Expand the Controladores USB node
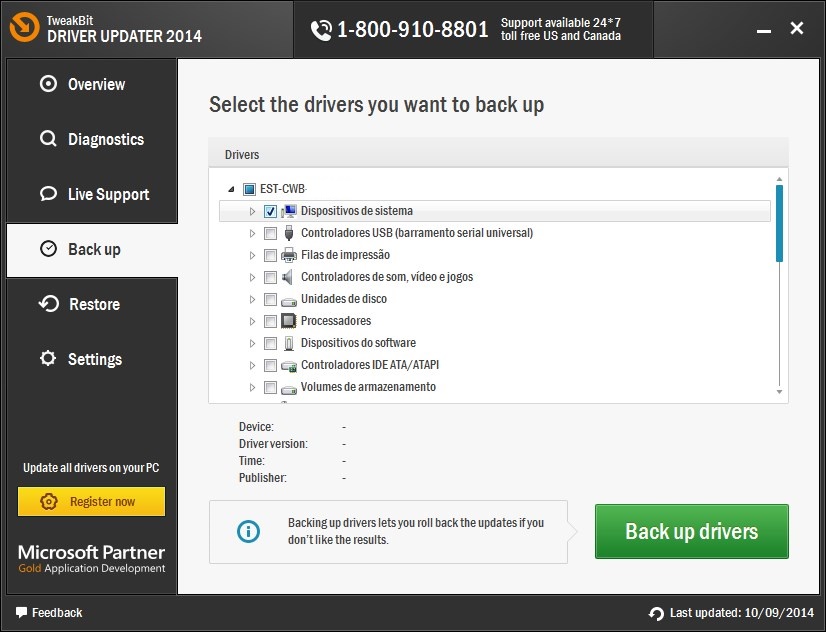Screen dimensions: 826x632 pos(252,233)
